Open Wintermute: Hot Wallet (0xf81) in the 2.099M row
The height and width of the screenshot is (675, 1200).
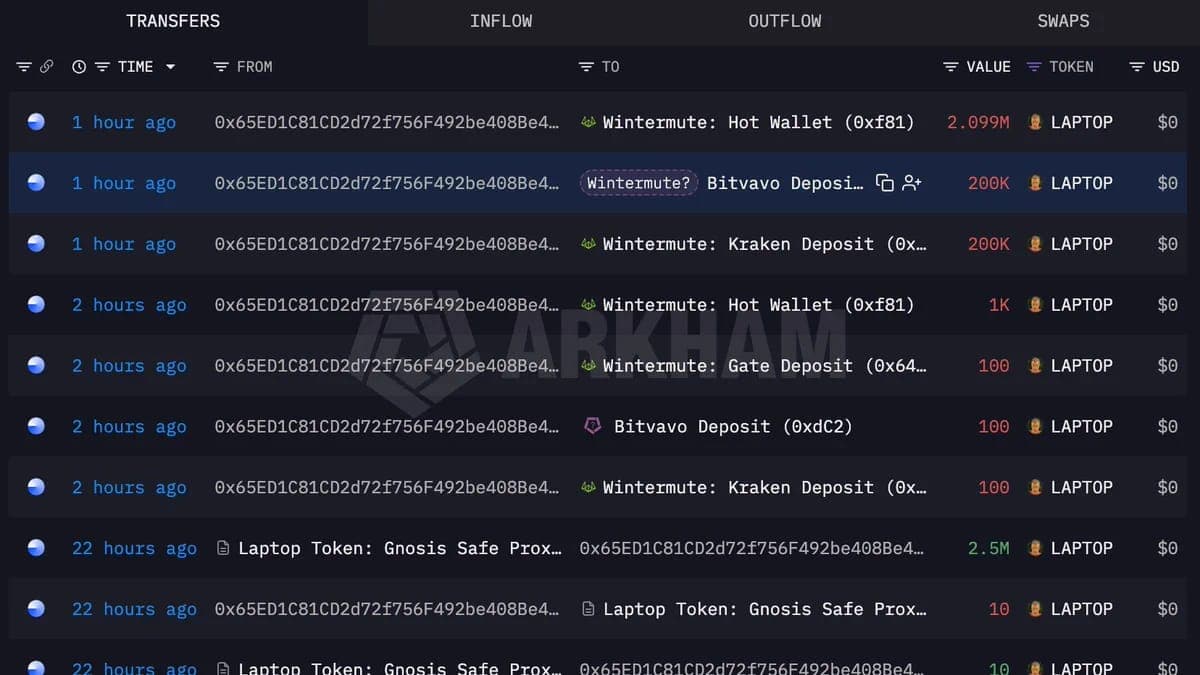[758, 122]
